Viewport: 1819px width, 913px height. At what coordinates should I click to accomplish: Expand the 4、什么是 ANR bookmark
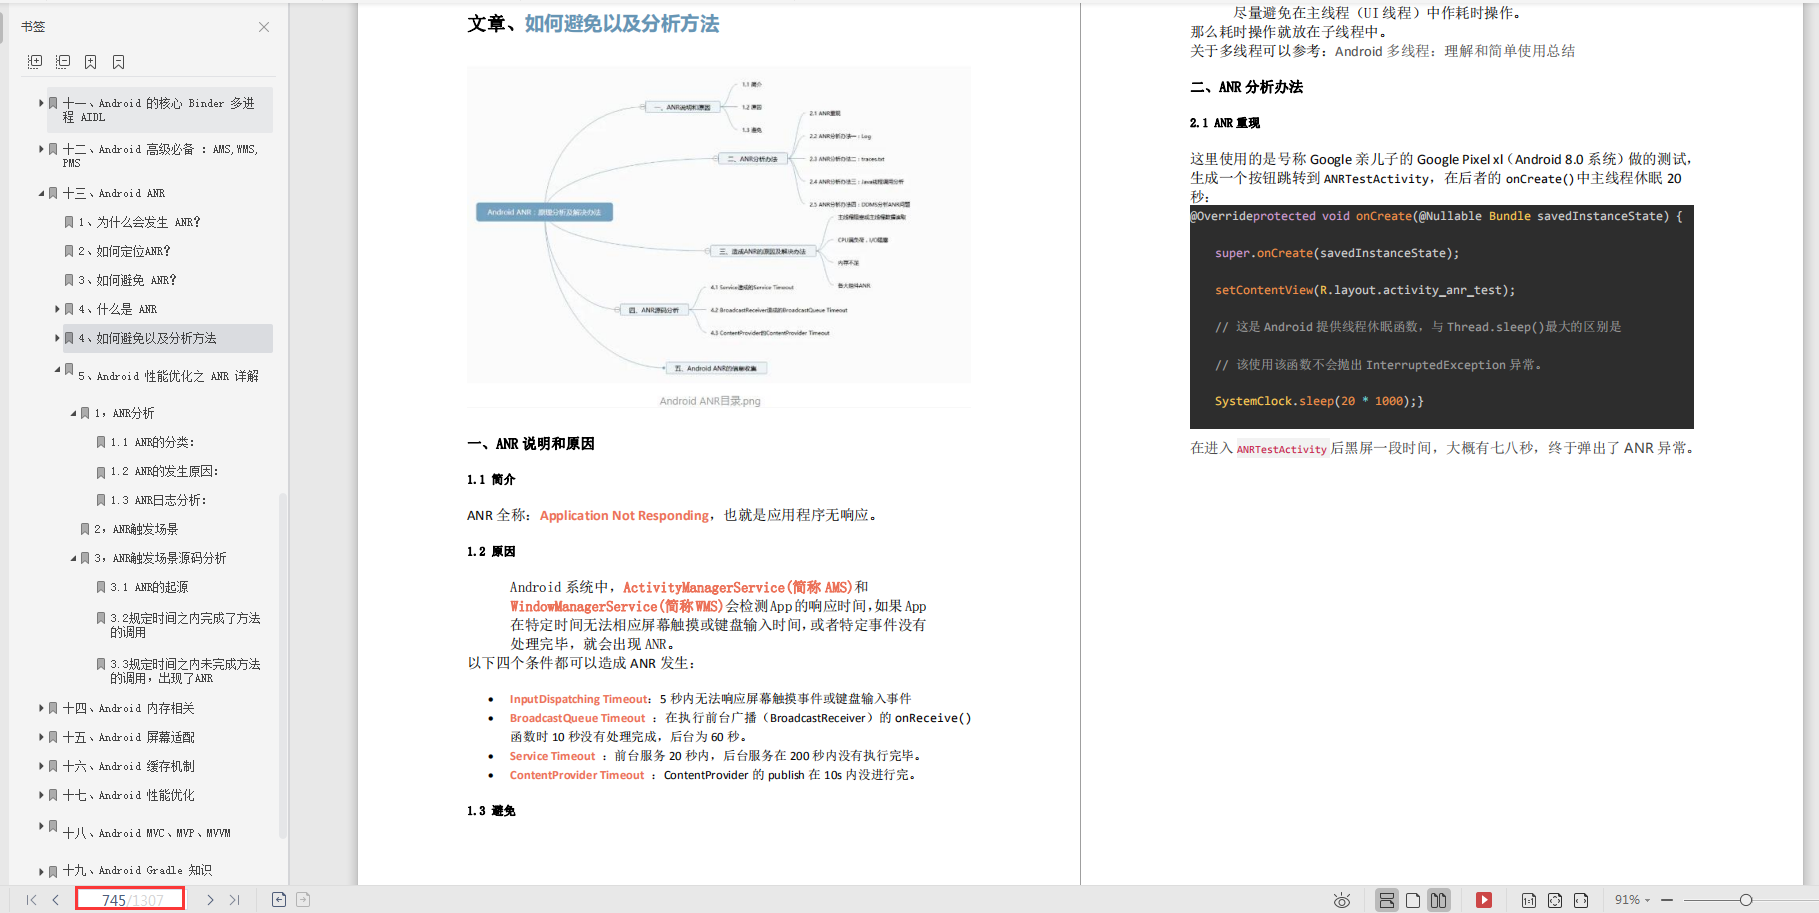coord(57,309)
